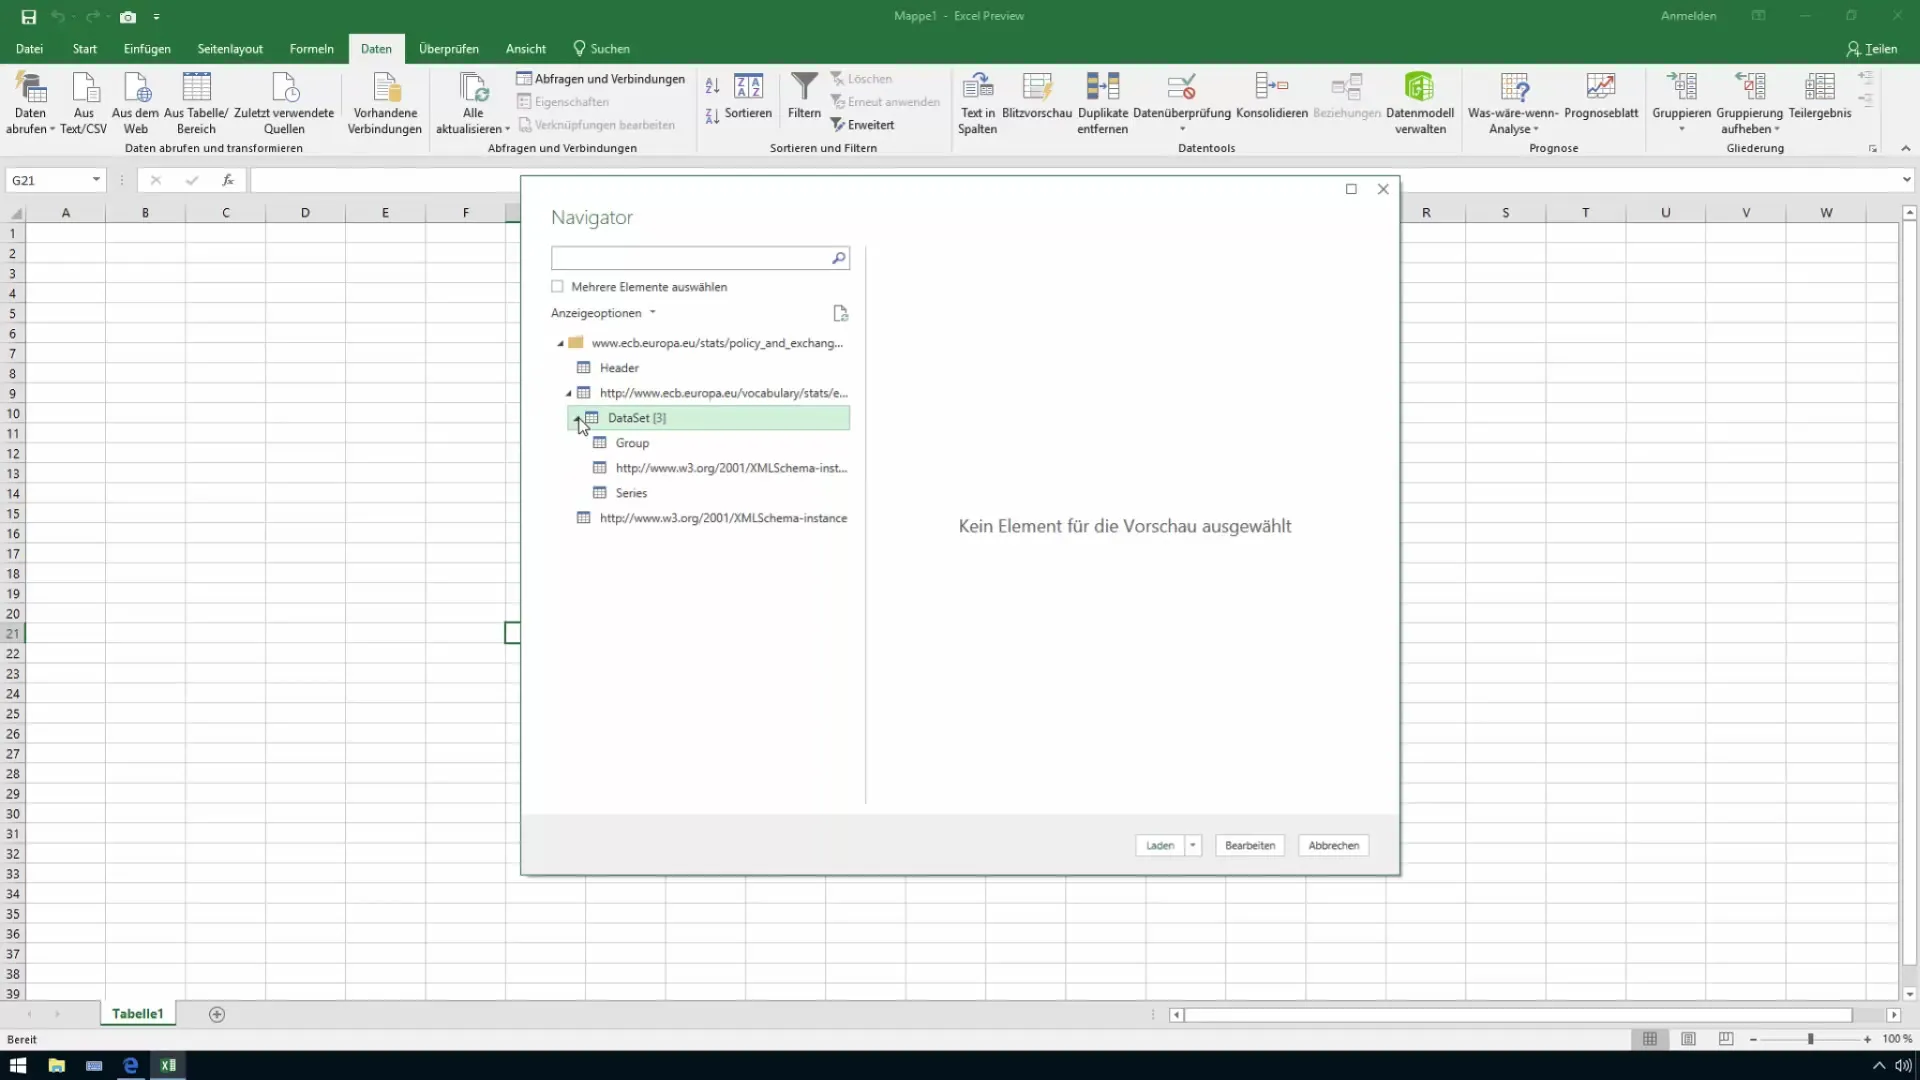Import data Aus Text/CSV
Screen dimensions: 1920x1080
tap(84, 103)
